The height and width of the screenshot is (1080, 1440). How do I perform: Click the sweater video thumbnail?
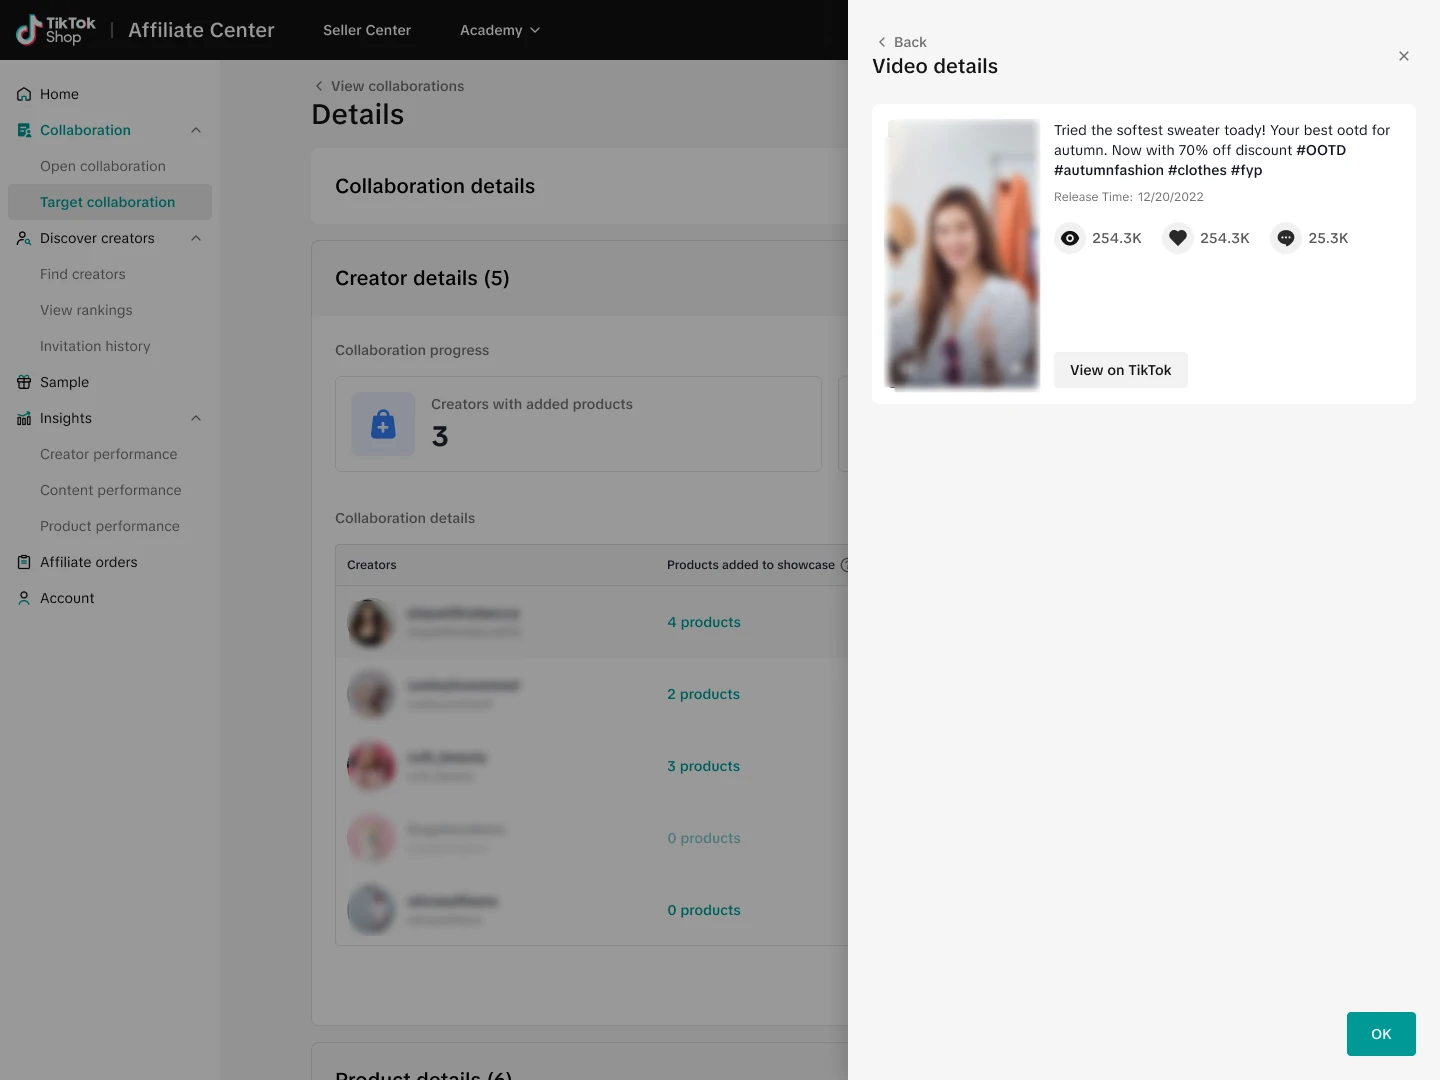coord(963,254)
